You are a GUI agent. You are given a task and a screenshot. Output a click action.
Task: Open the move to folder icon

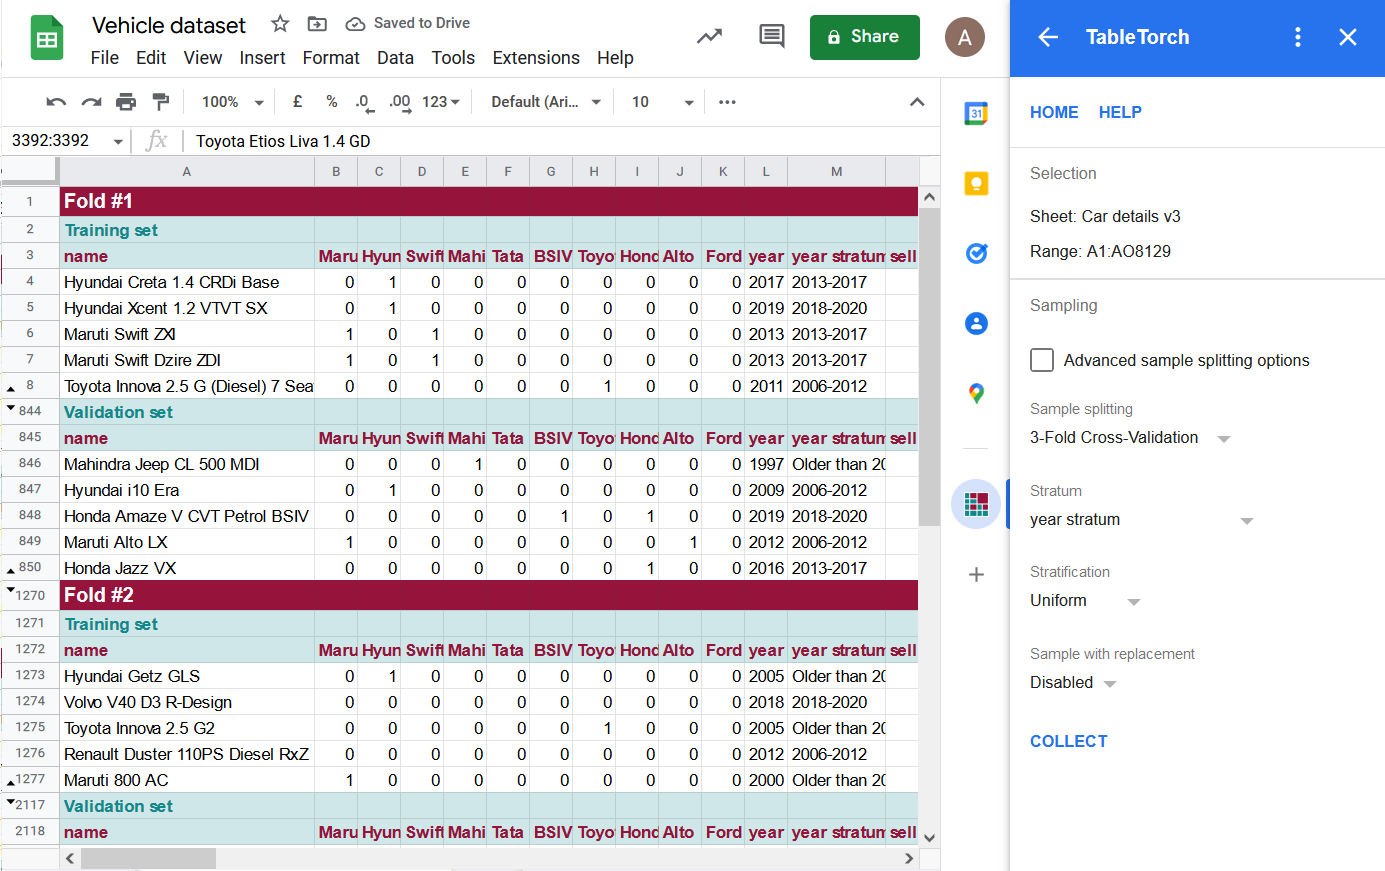tap(317, 24)
